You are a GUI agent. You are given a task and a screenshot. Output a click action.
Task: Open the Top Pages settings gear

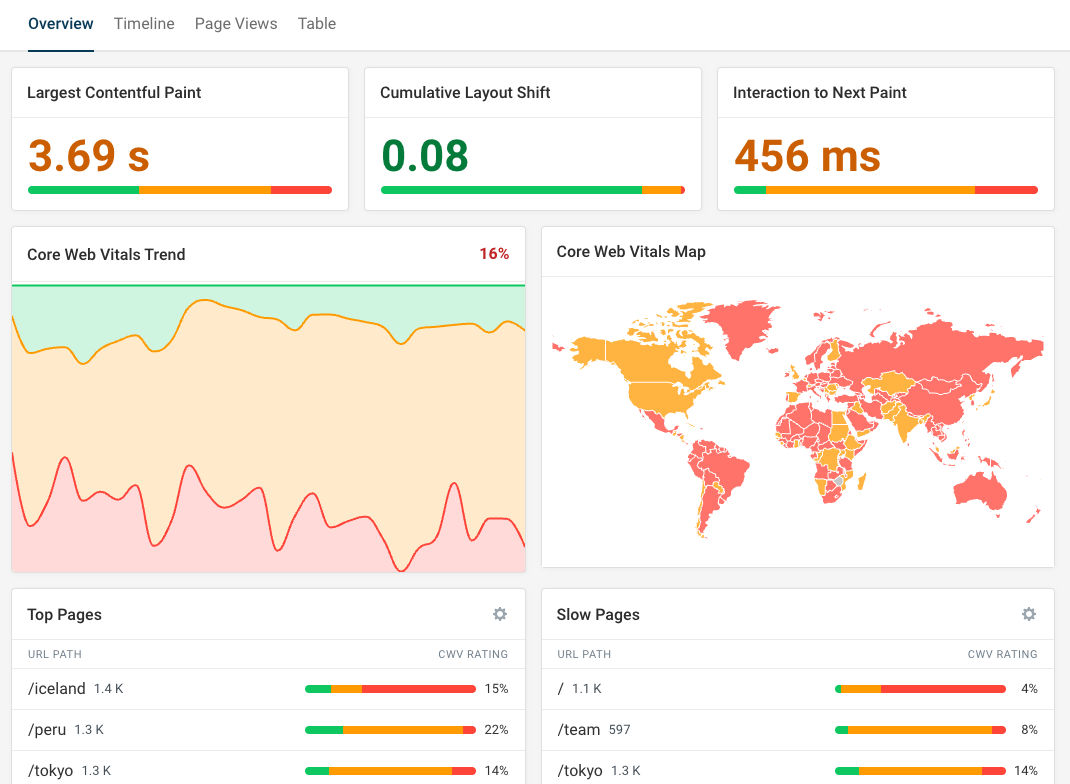tap(500, 614)
